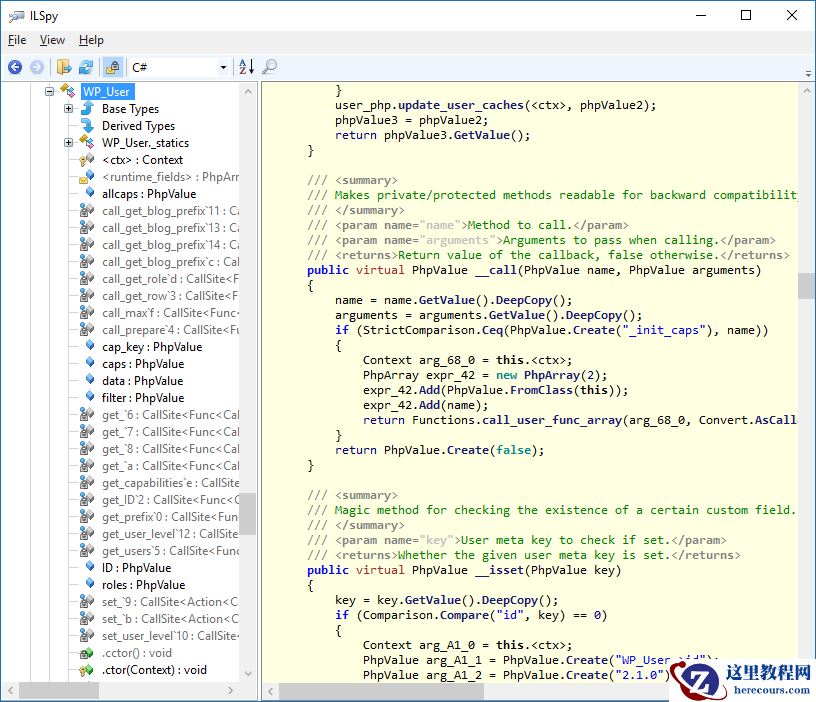Open the View menu
This screenshot has height=702, width=816.
tap(52, 40)
